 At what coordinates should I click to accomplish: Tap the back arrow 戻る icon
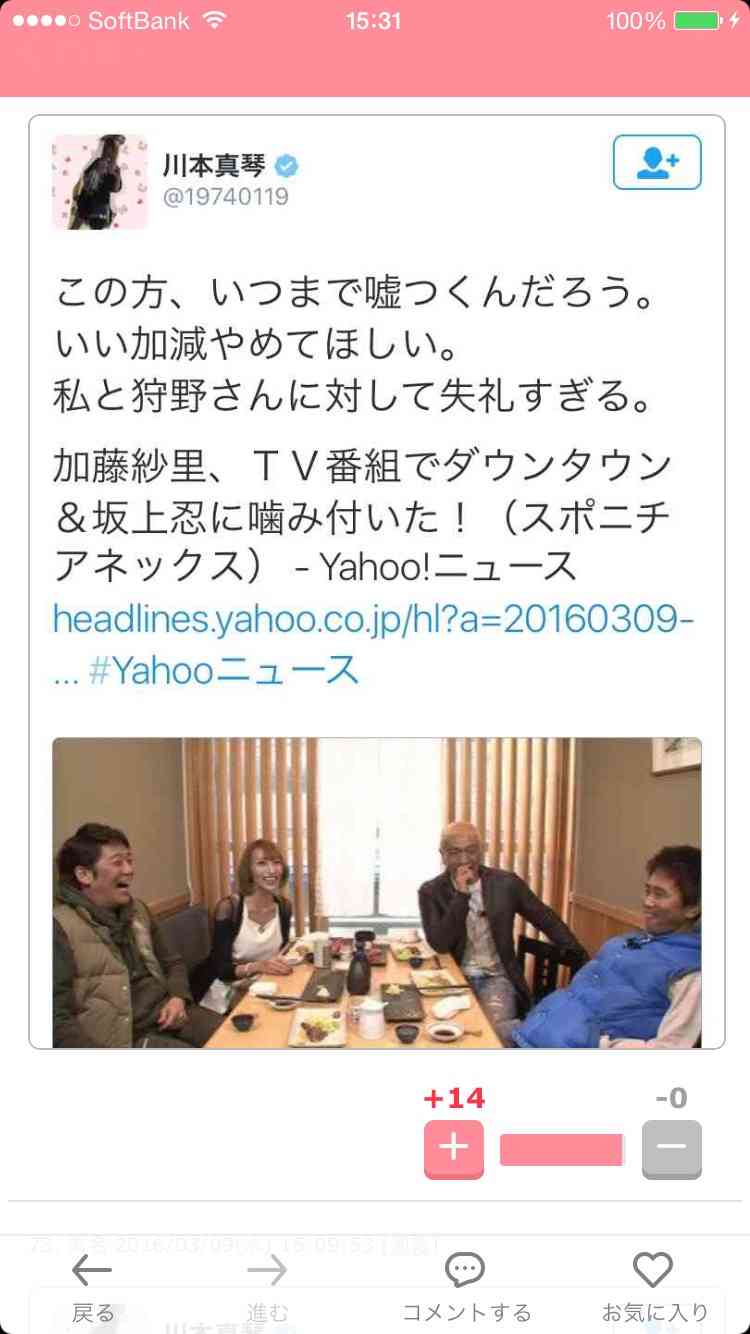pyautogui.click(x=93, y=1271)
